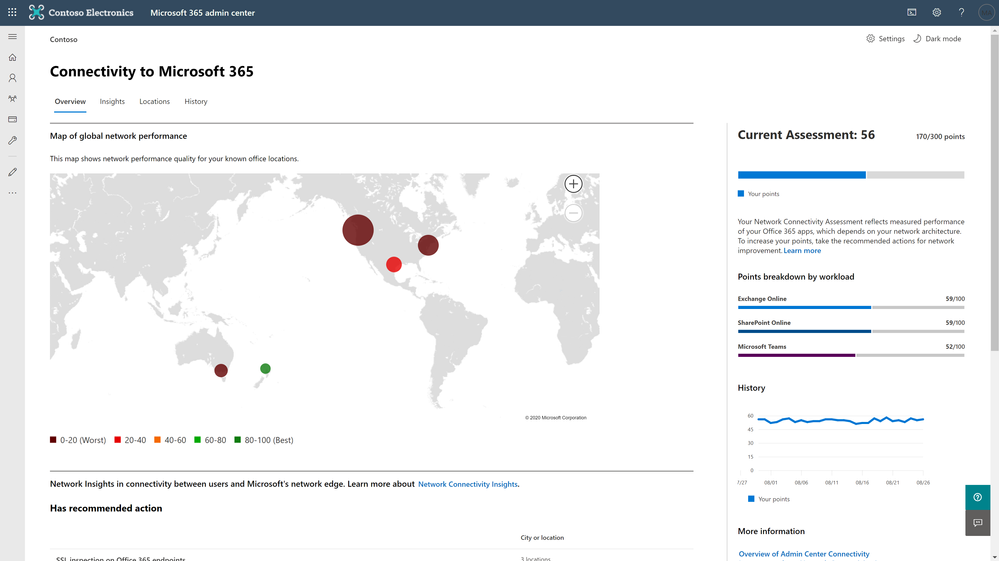Open Users in the left sidebar
The width and height of the screenshot is (999, 561).
tap(12, 78)
